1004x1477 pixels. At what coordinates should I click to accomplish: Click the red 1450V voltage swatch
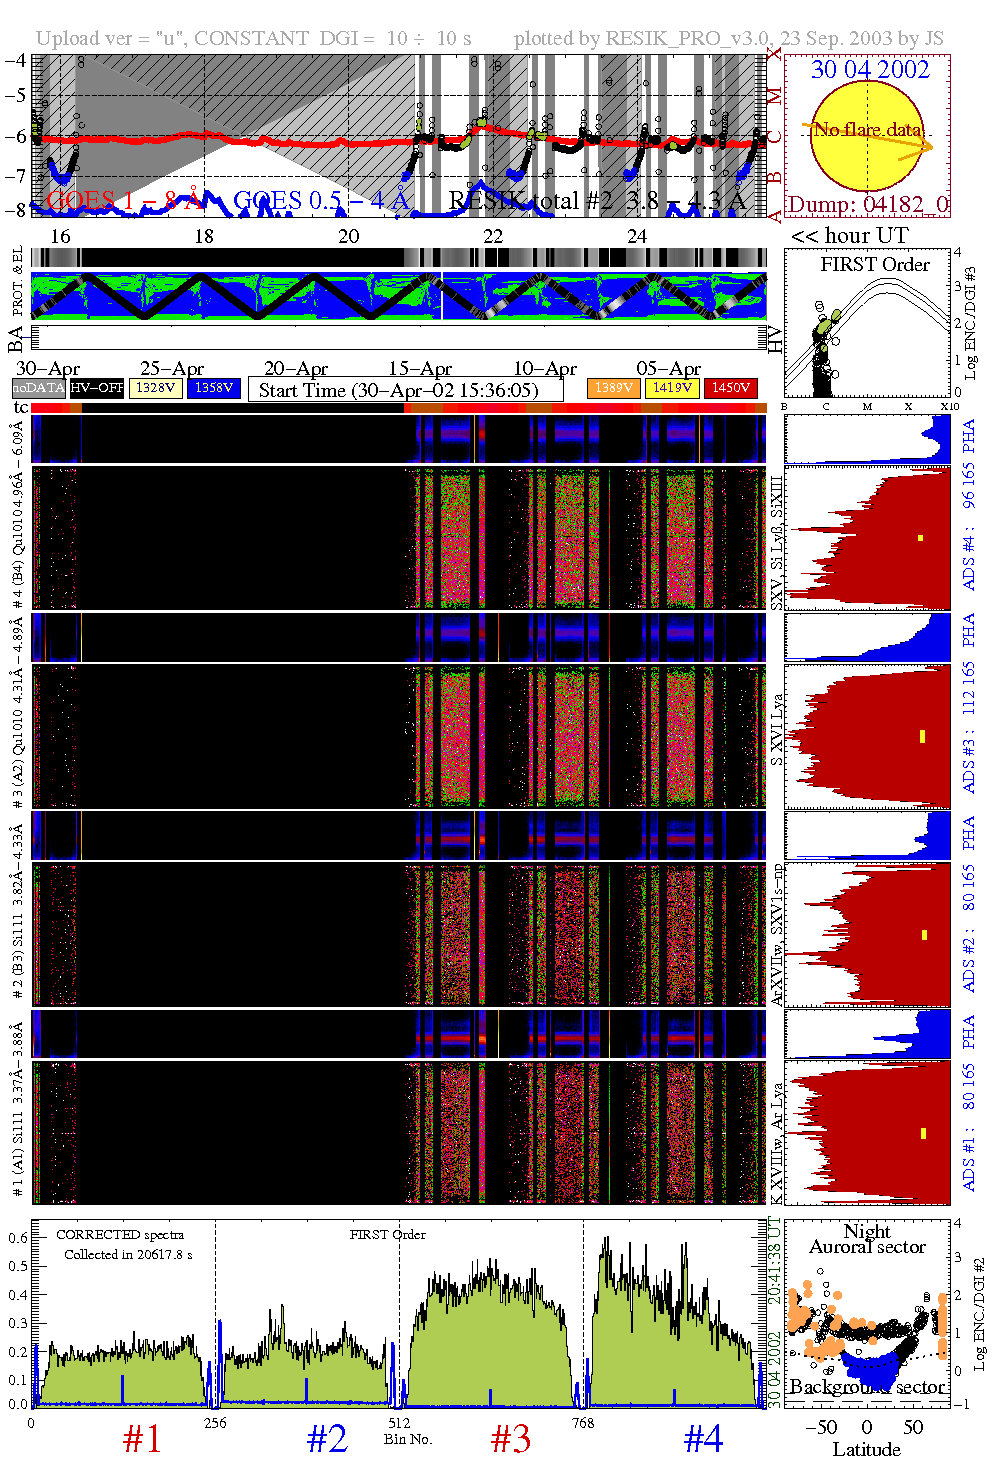point(731,388)
